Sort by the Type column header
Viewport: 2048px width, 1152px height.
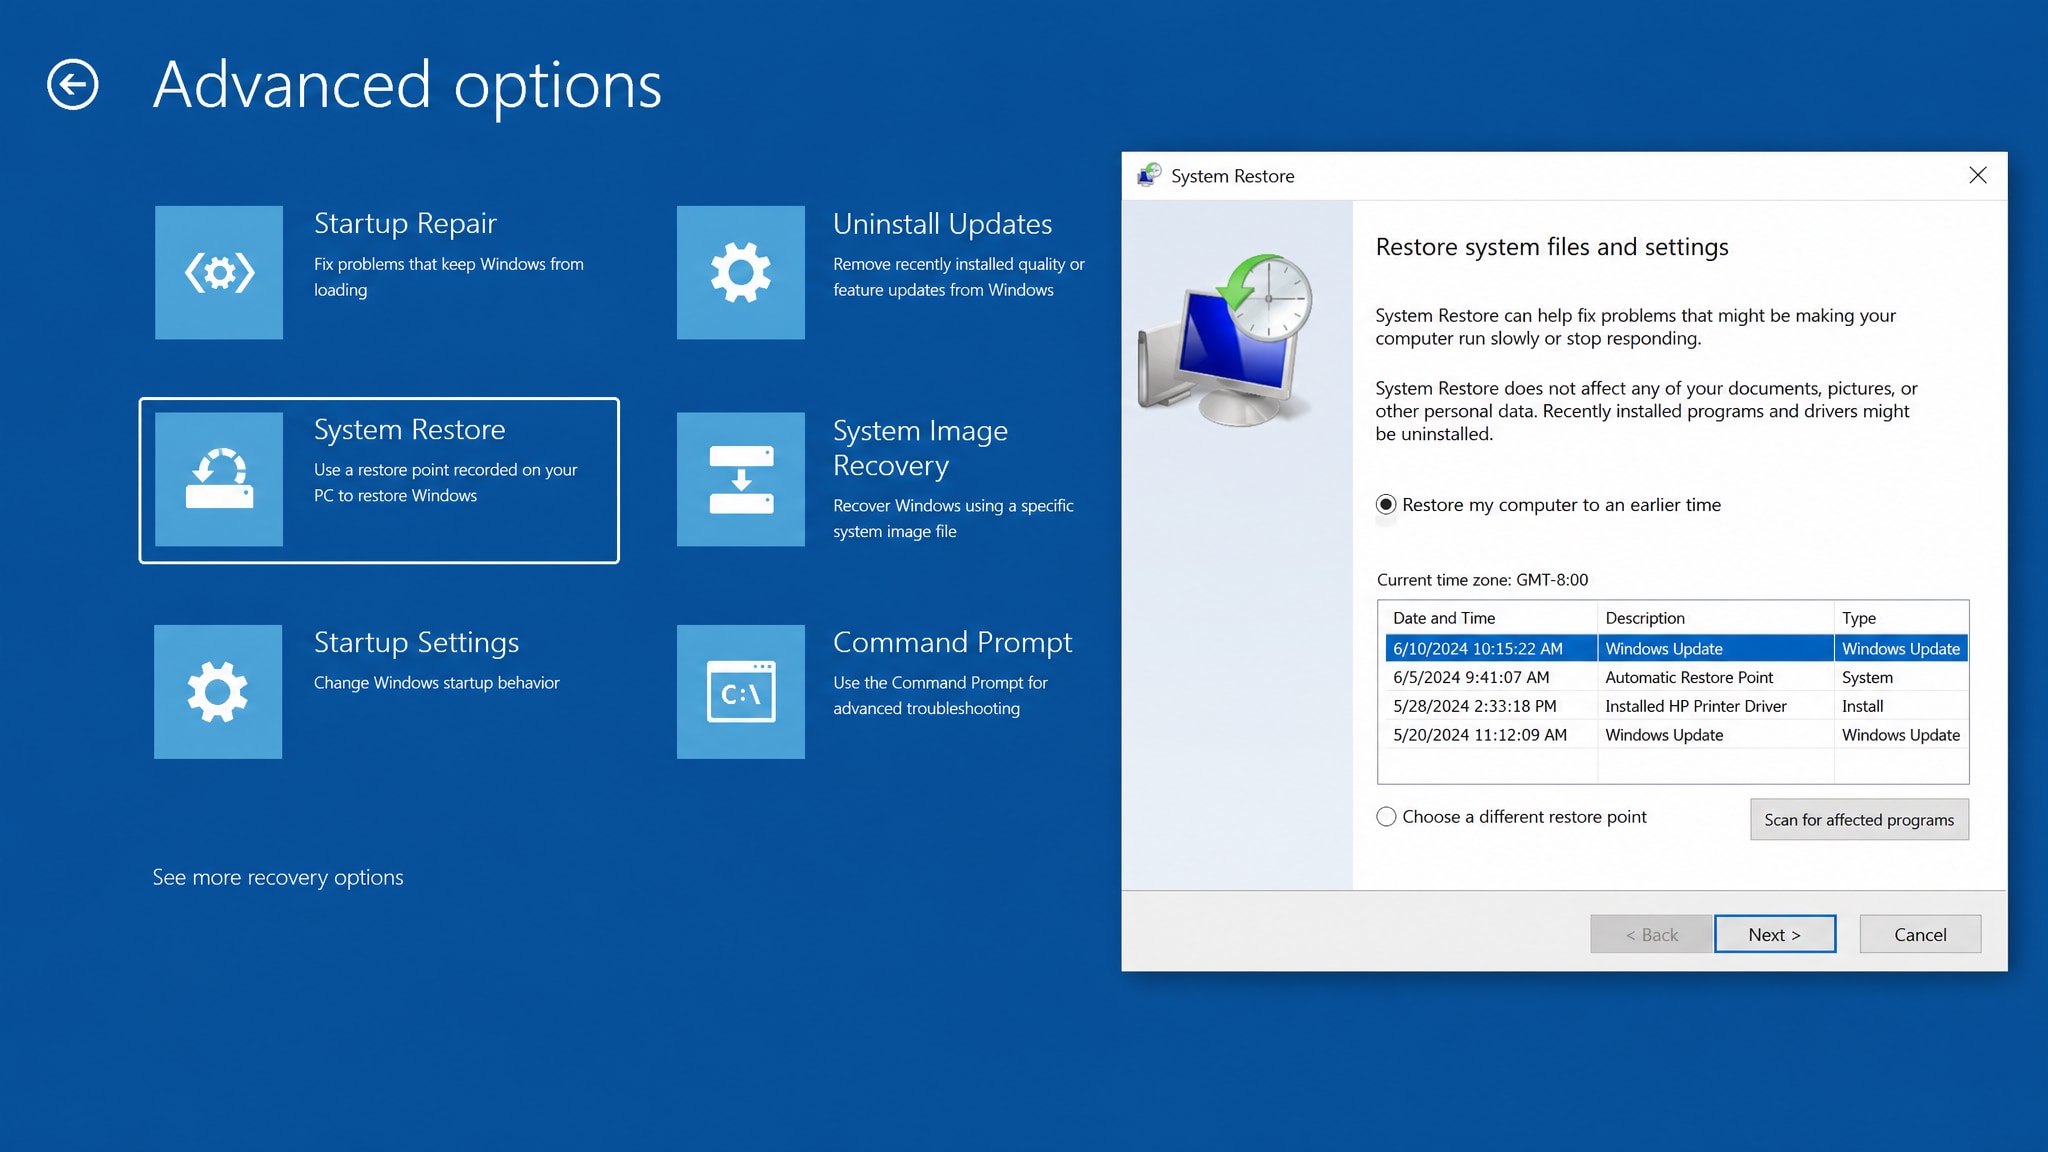[1901, 618]
